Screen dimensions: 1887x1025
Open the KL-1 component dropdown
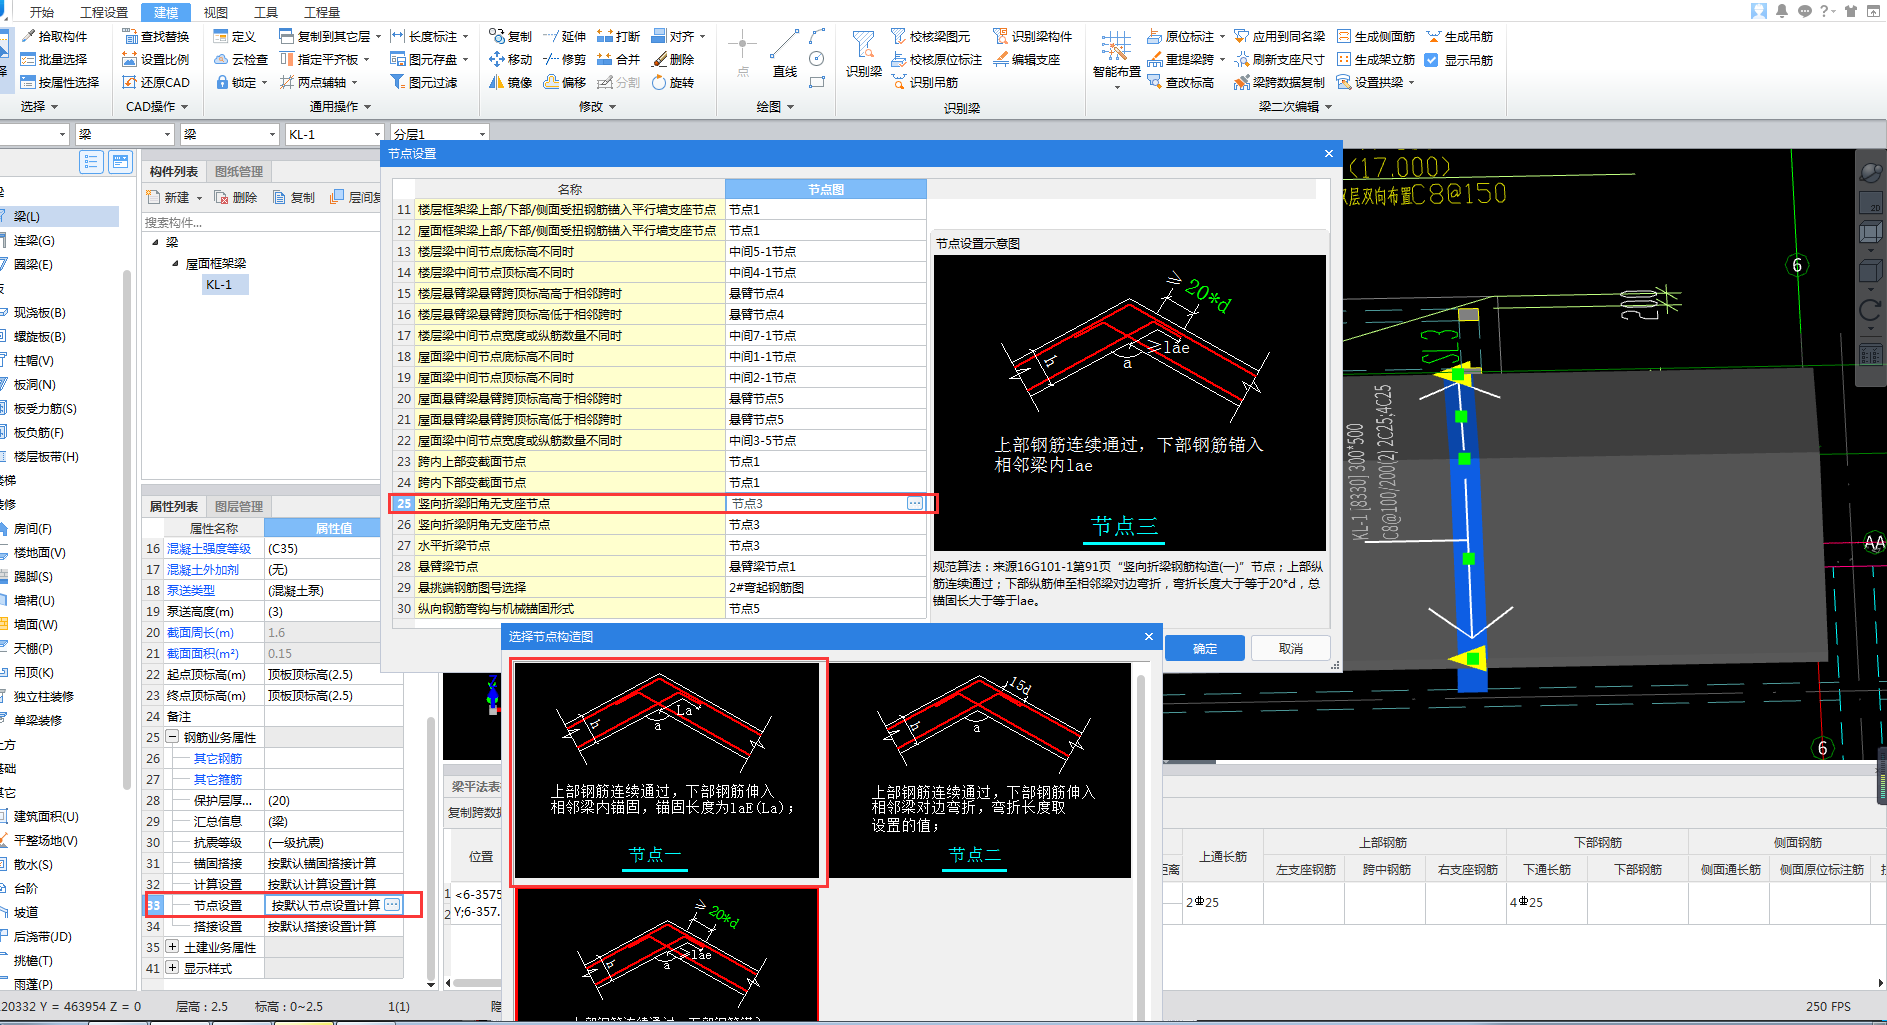point(377,134)
